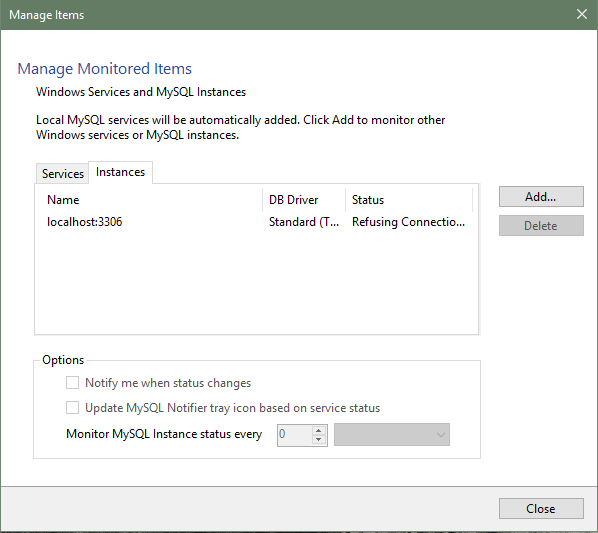The image size is (598, 533).
Task: Increase the monitor interval with the up arrow
Action: pyautogui.click(x=318, y=430)
